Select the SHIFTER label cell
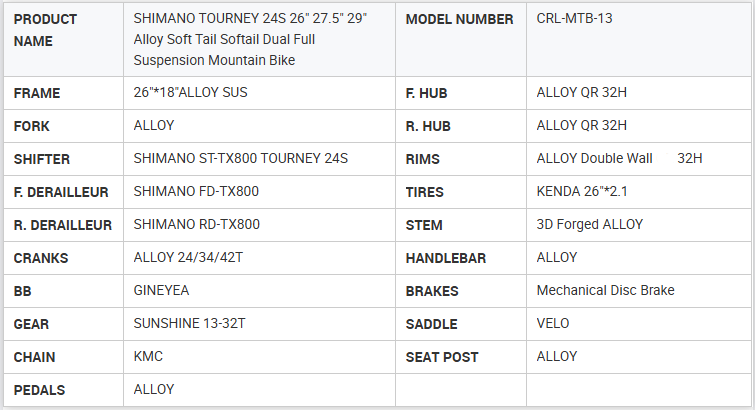 pyautogui.click(x=42, y=159)
